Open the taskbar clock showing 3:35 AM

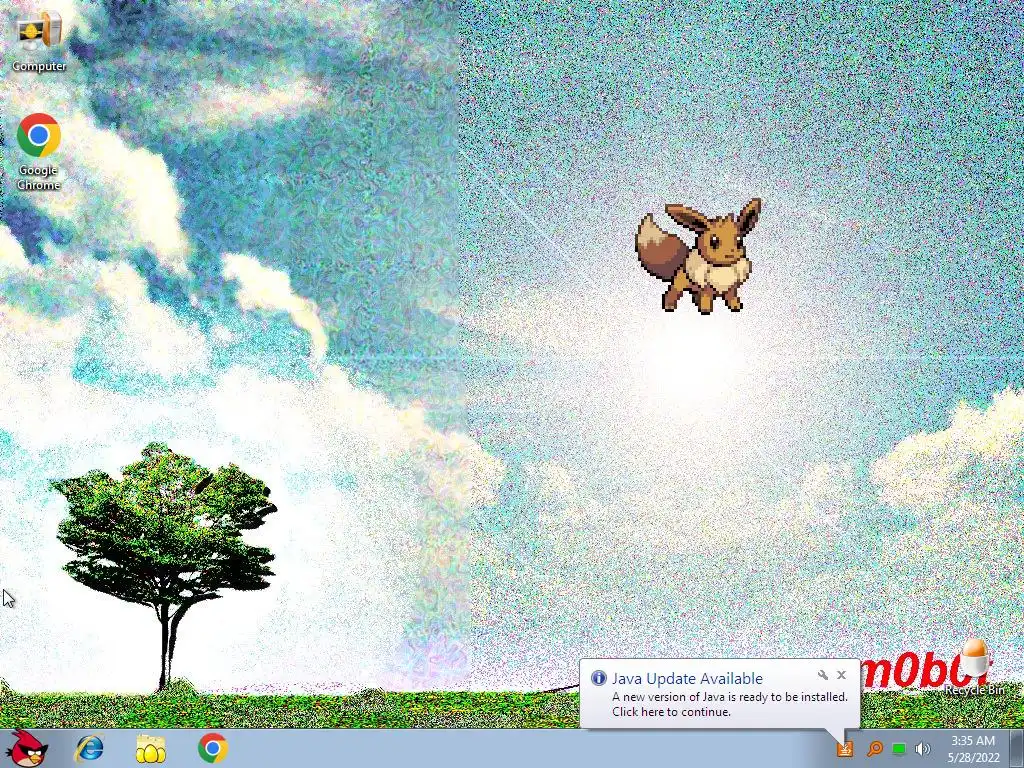974,749
